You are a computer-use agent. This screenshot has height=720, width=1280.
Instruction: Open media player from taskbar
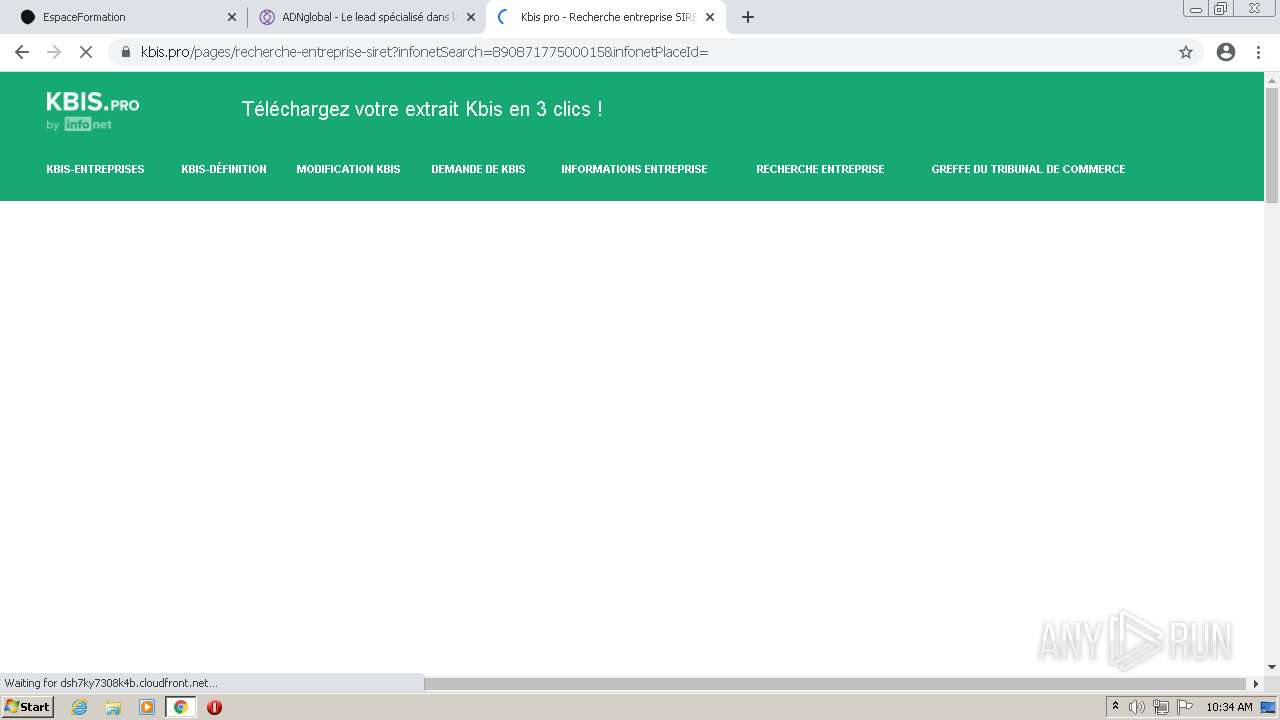[147, 707]
